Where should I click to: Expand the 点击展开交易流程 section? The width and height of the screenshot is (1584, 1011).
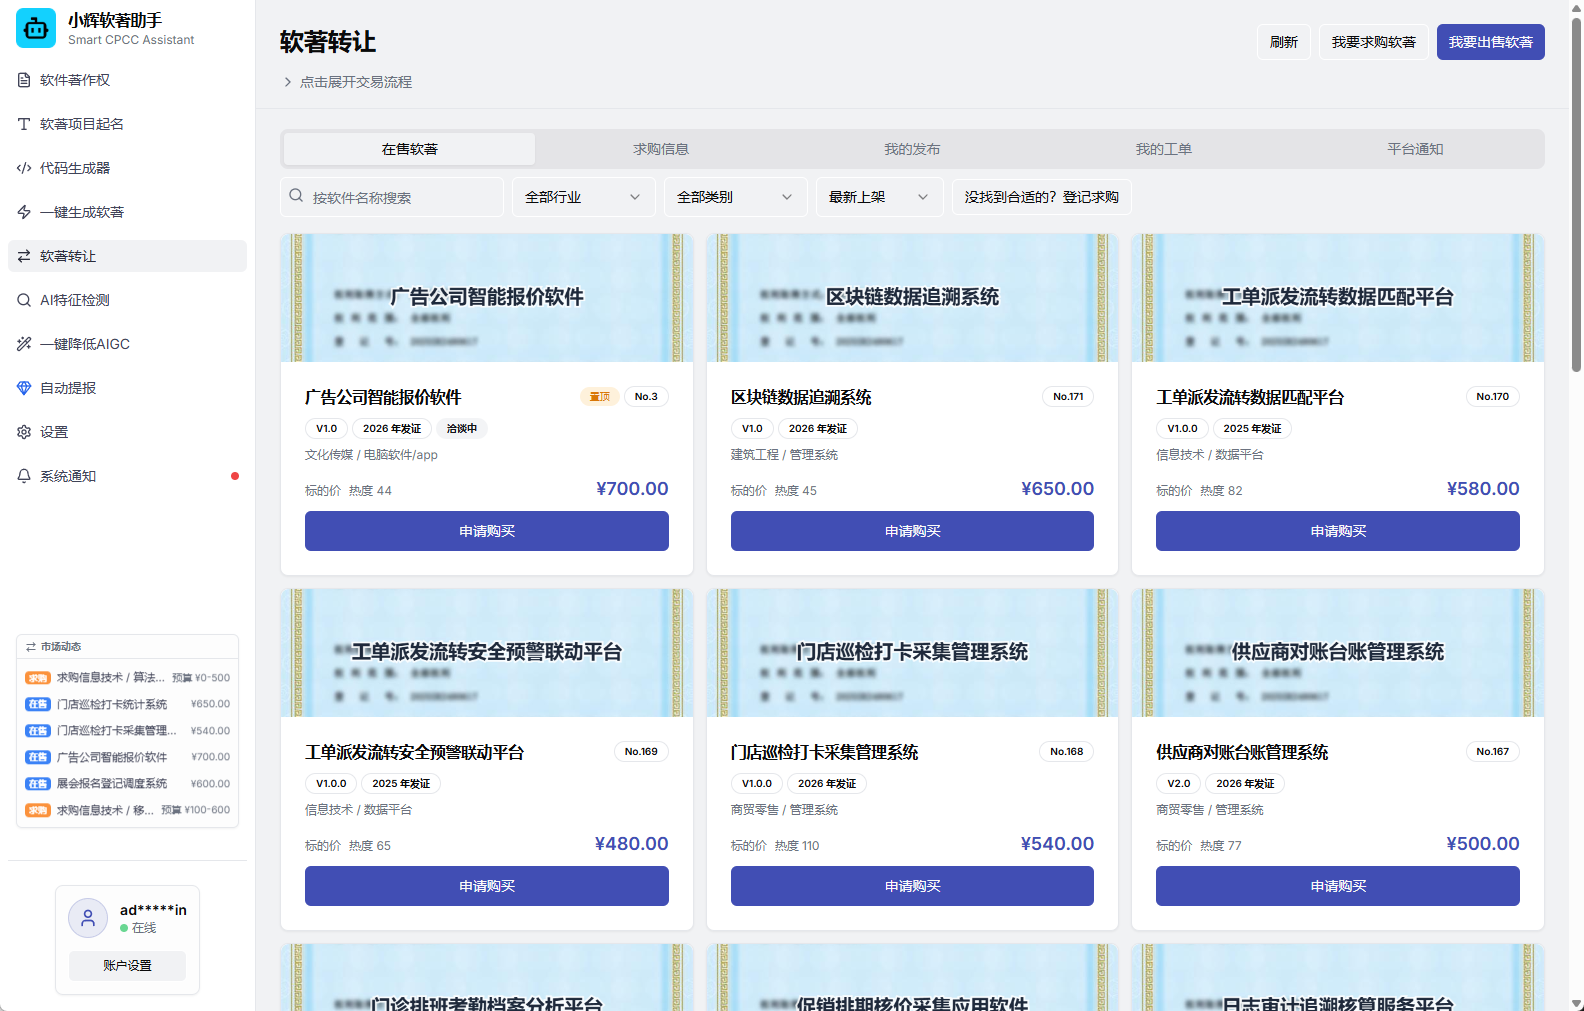click(347, 82)
